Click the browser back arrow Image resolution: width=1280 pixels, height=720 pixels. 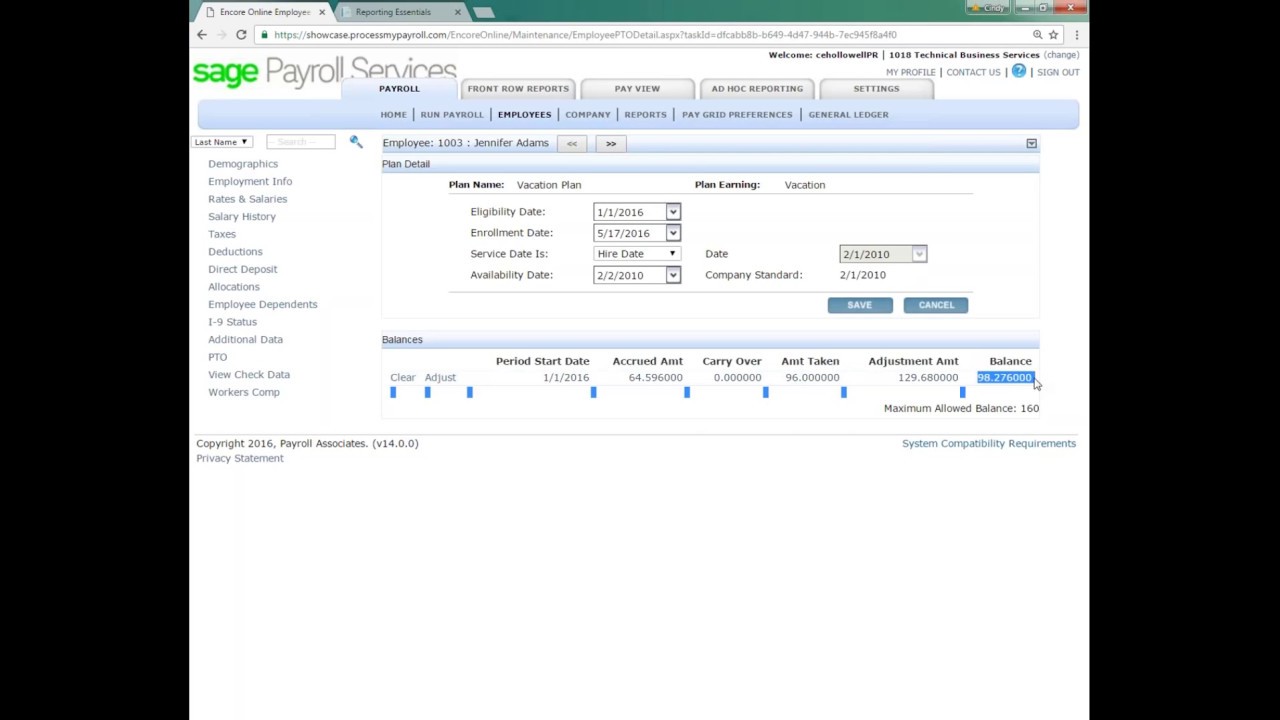(202, 34)
